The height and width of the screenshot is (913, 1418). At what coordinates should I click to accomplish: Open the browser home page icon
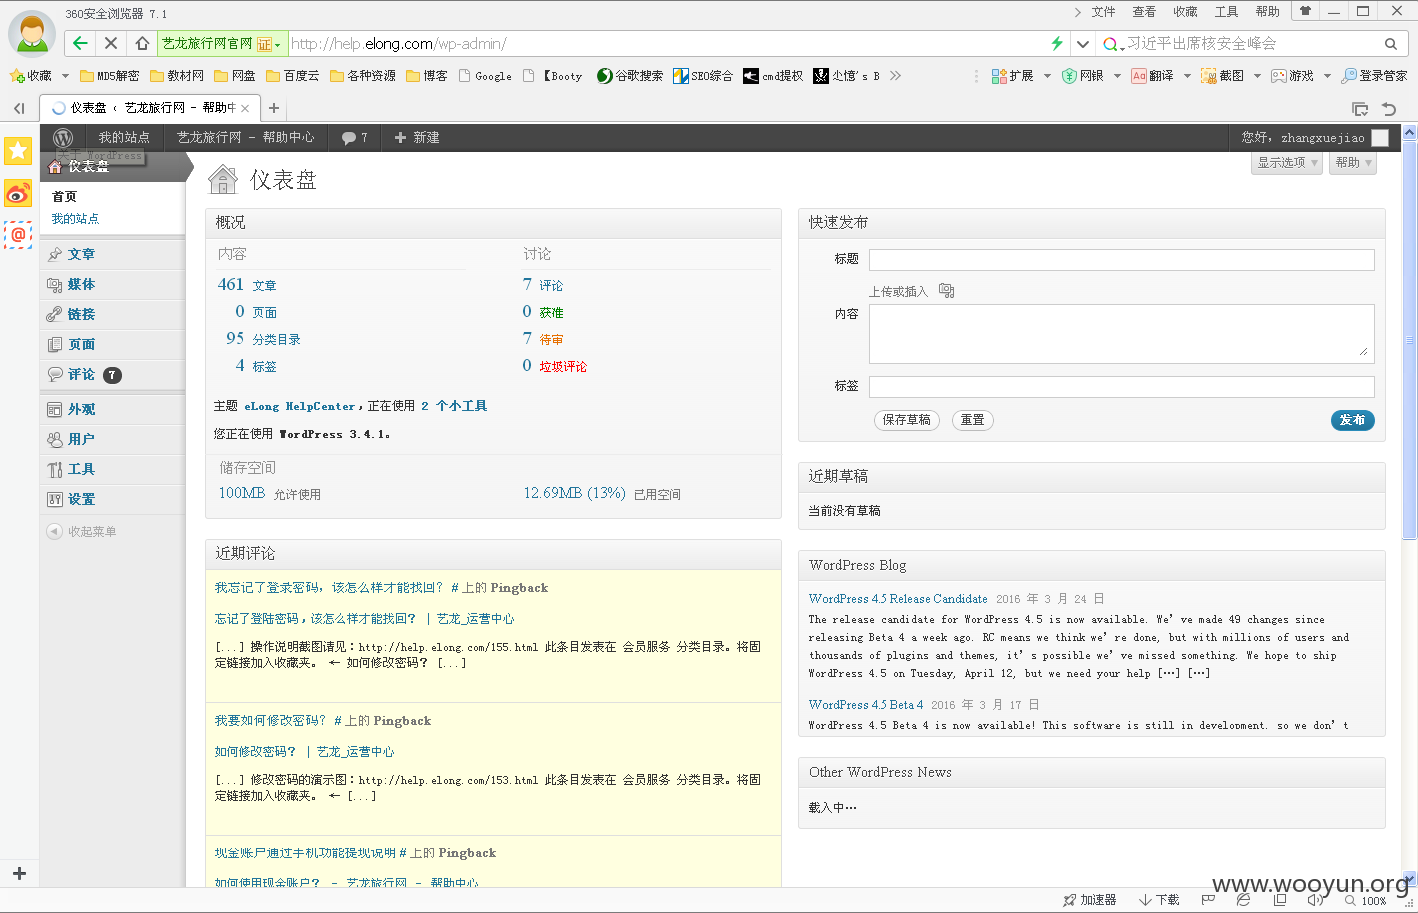(x=142, y=43)
